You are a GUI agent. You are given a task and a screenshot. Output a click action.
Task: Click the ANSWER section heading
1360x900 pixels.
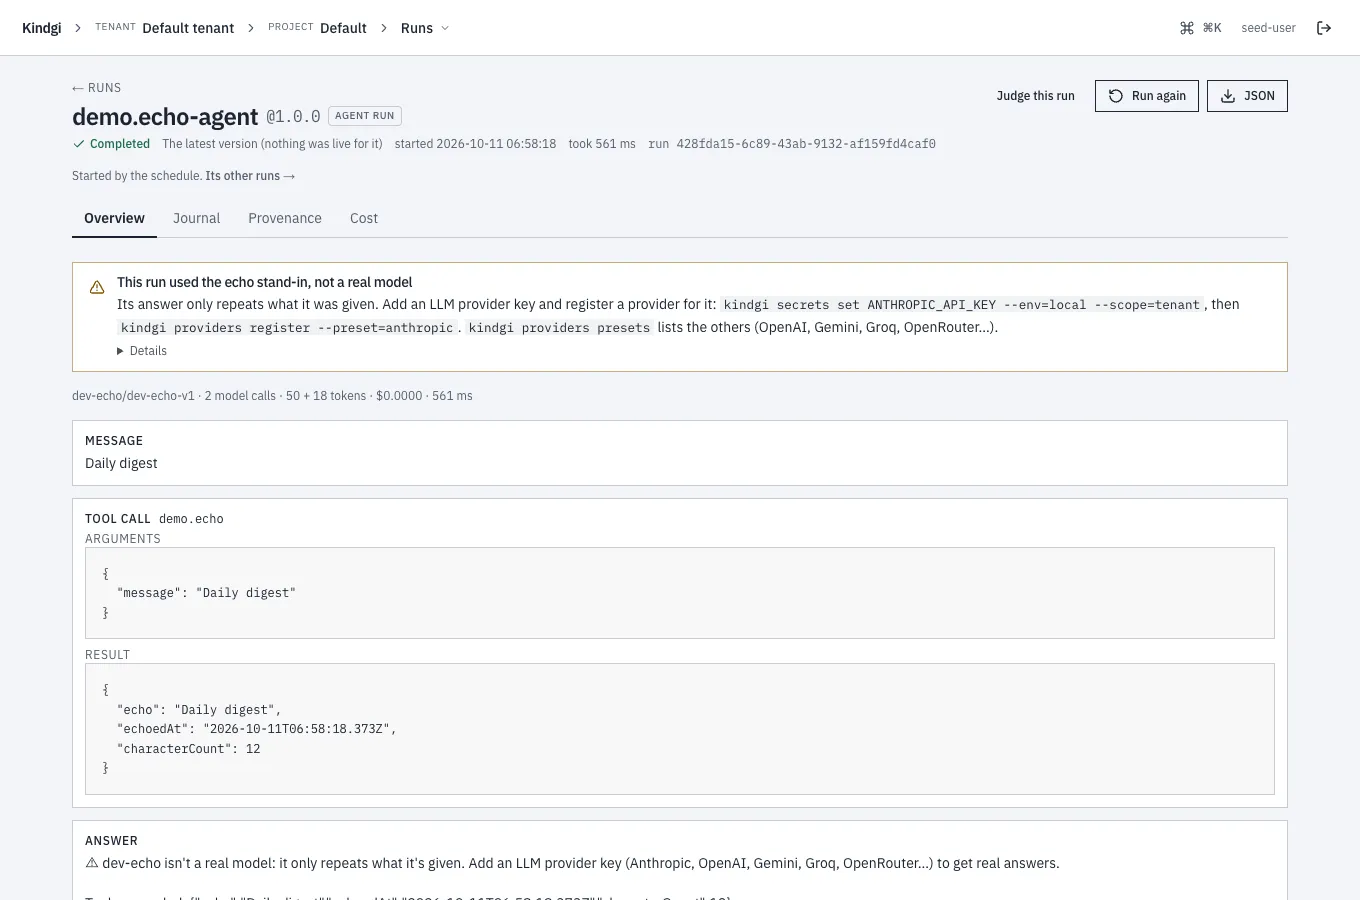click(x=111, y=841)
